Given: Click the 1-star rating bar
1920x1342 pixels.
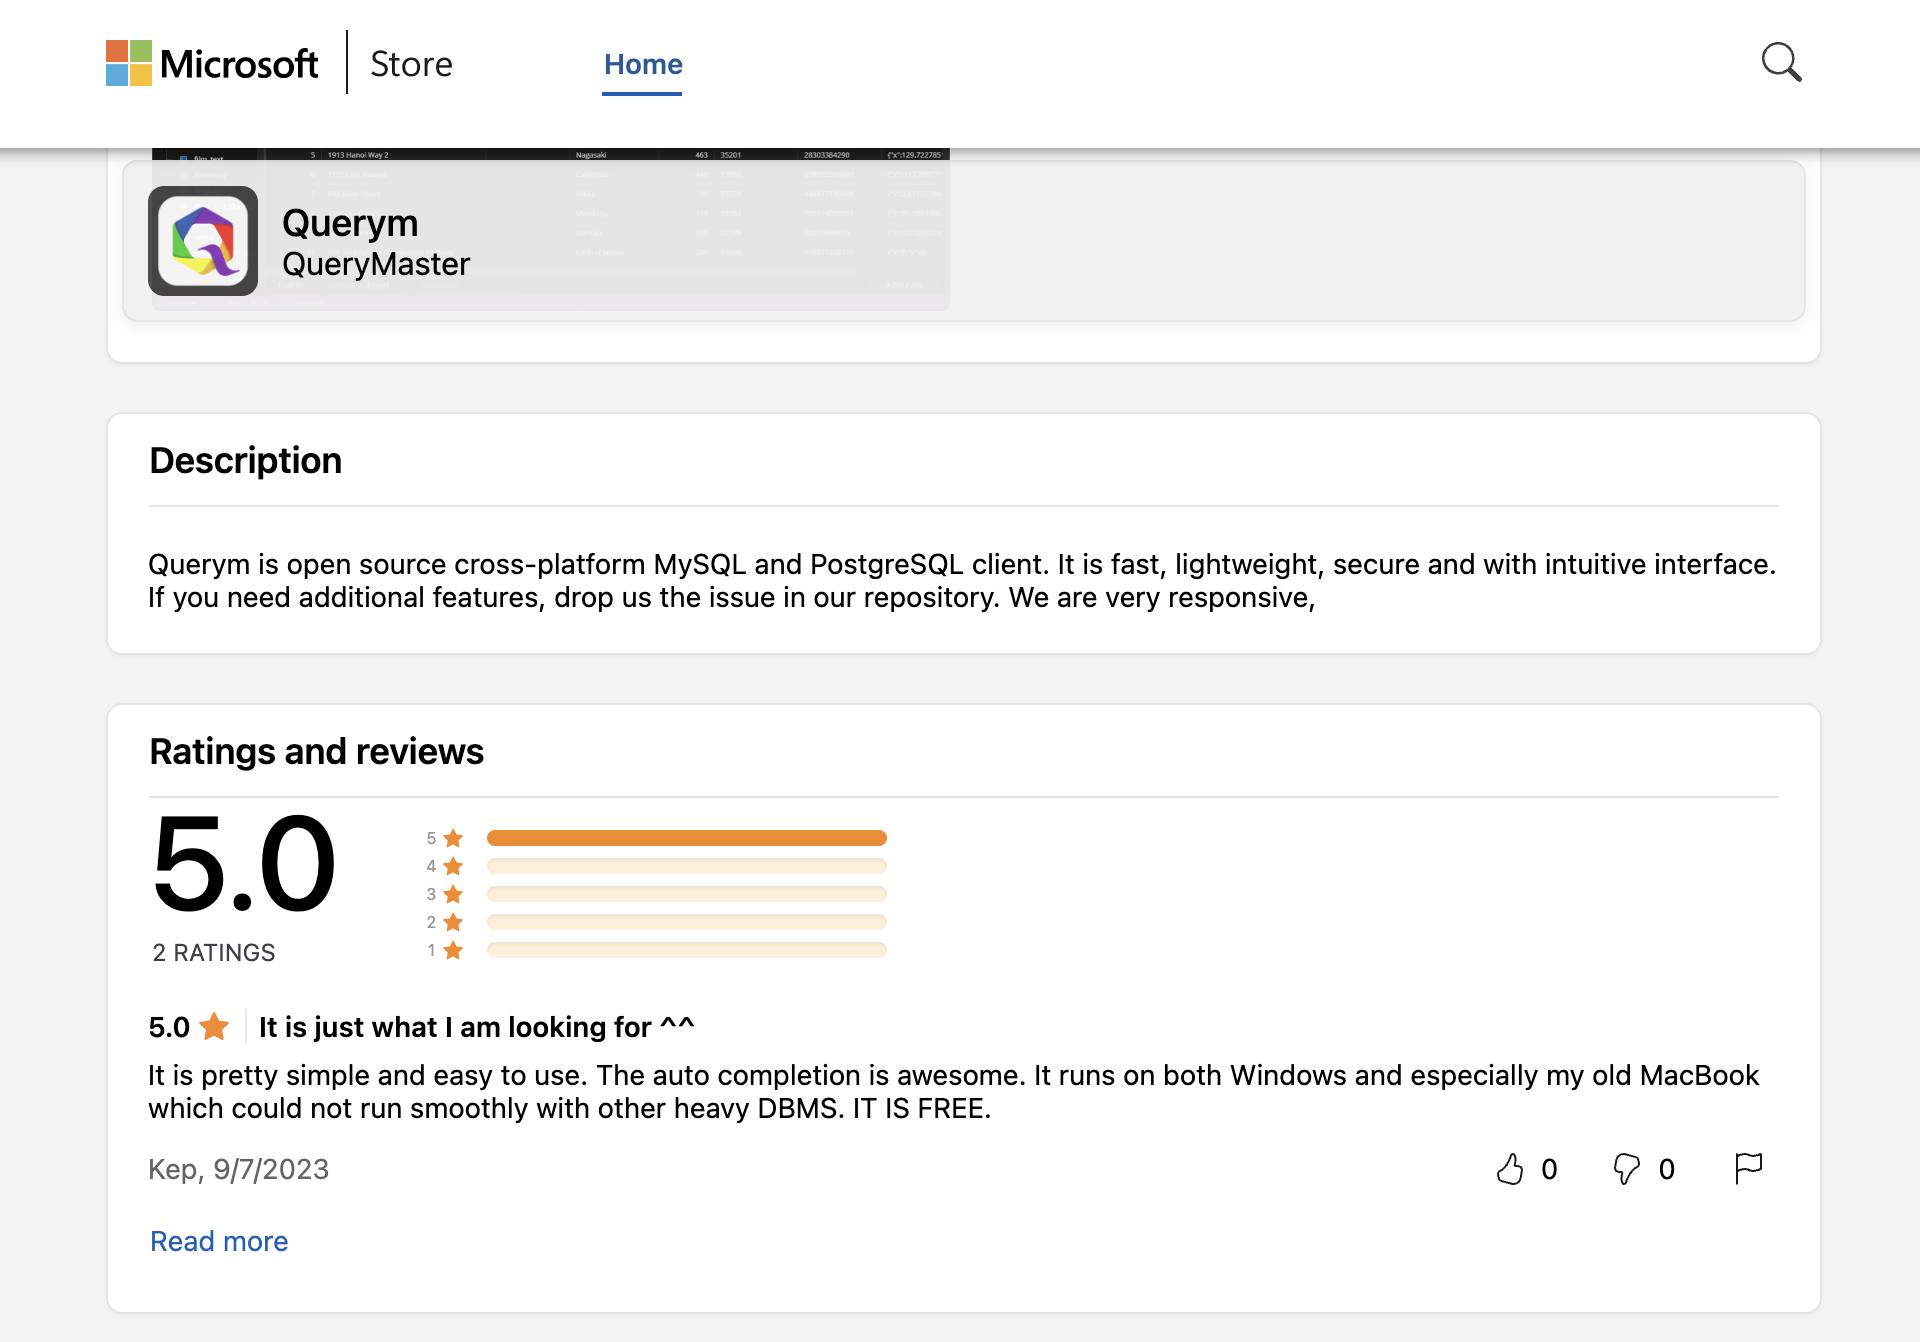Looking at the screenshot, I should click(x=687, y=950).
